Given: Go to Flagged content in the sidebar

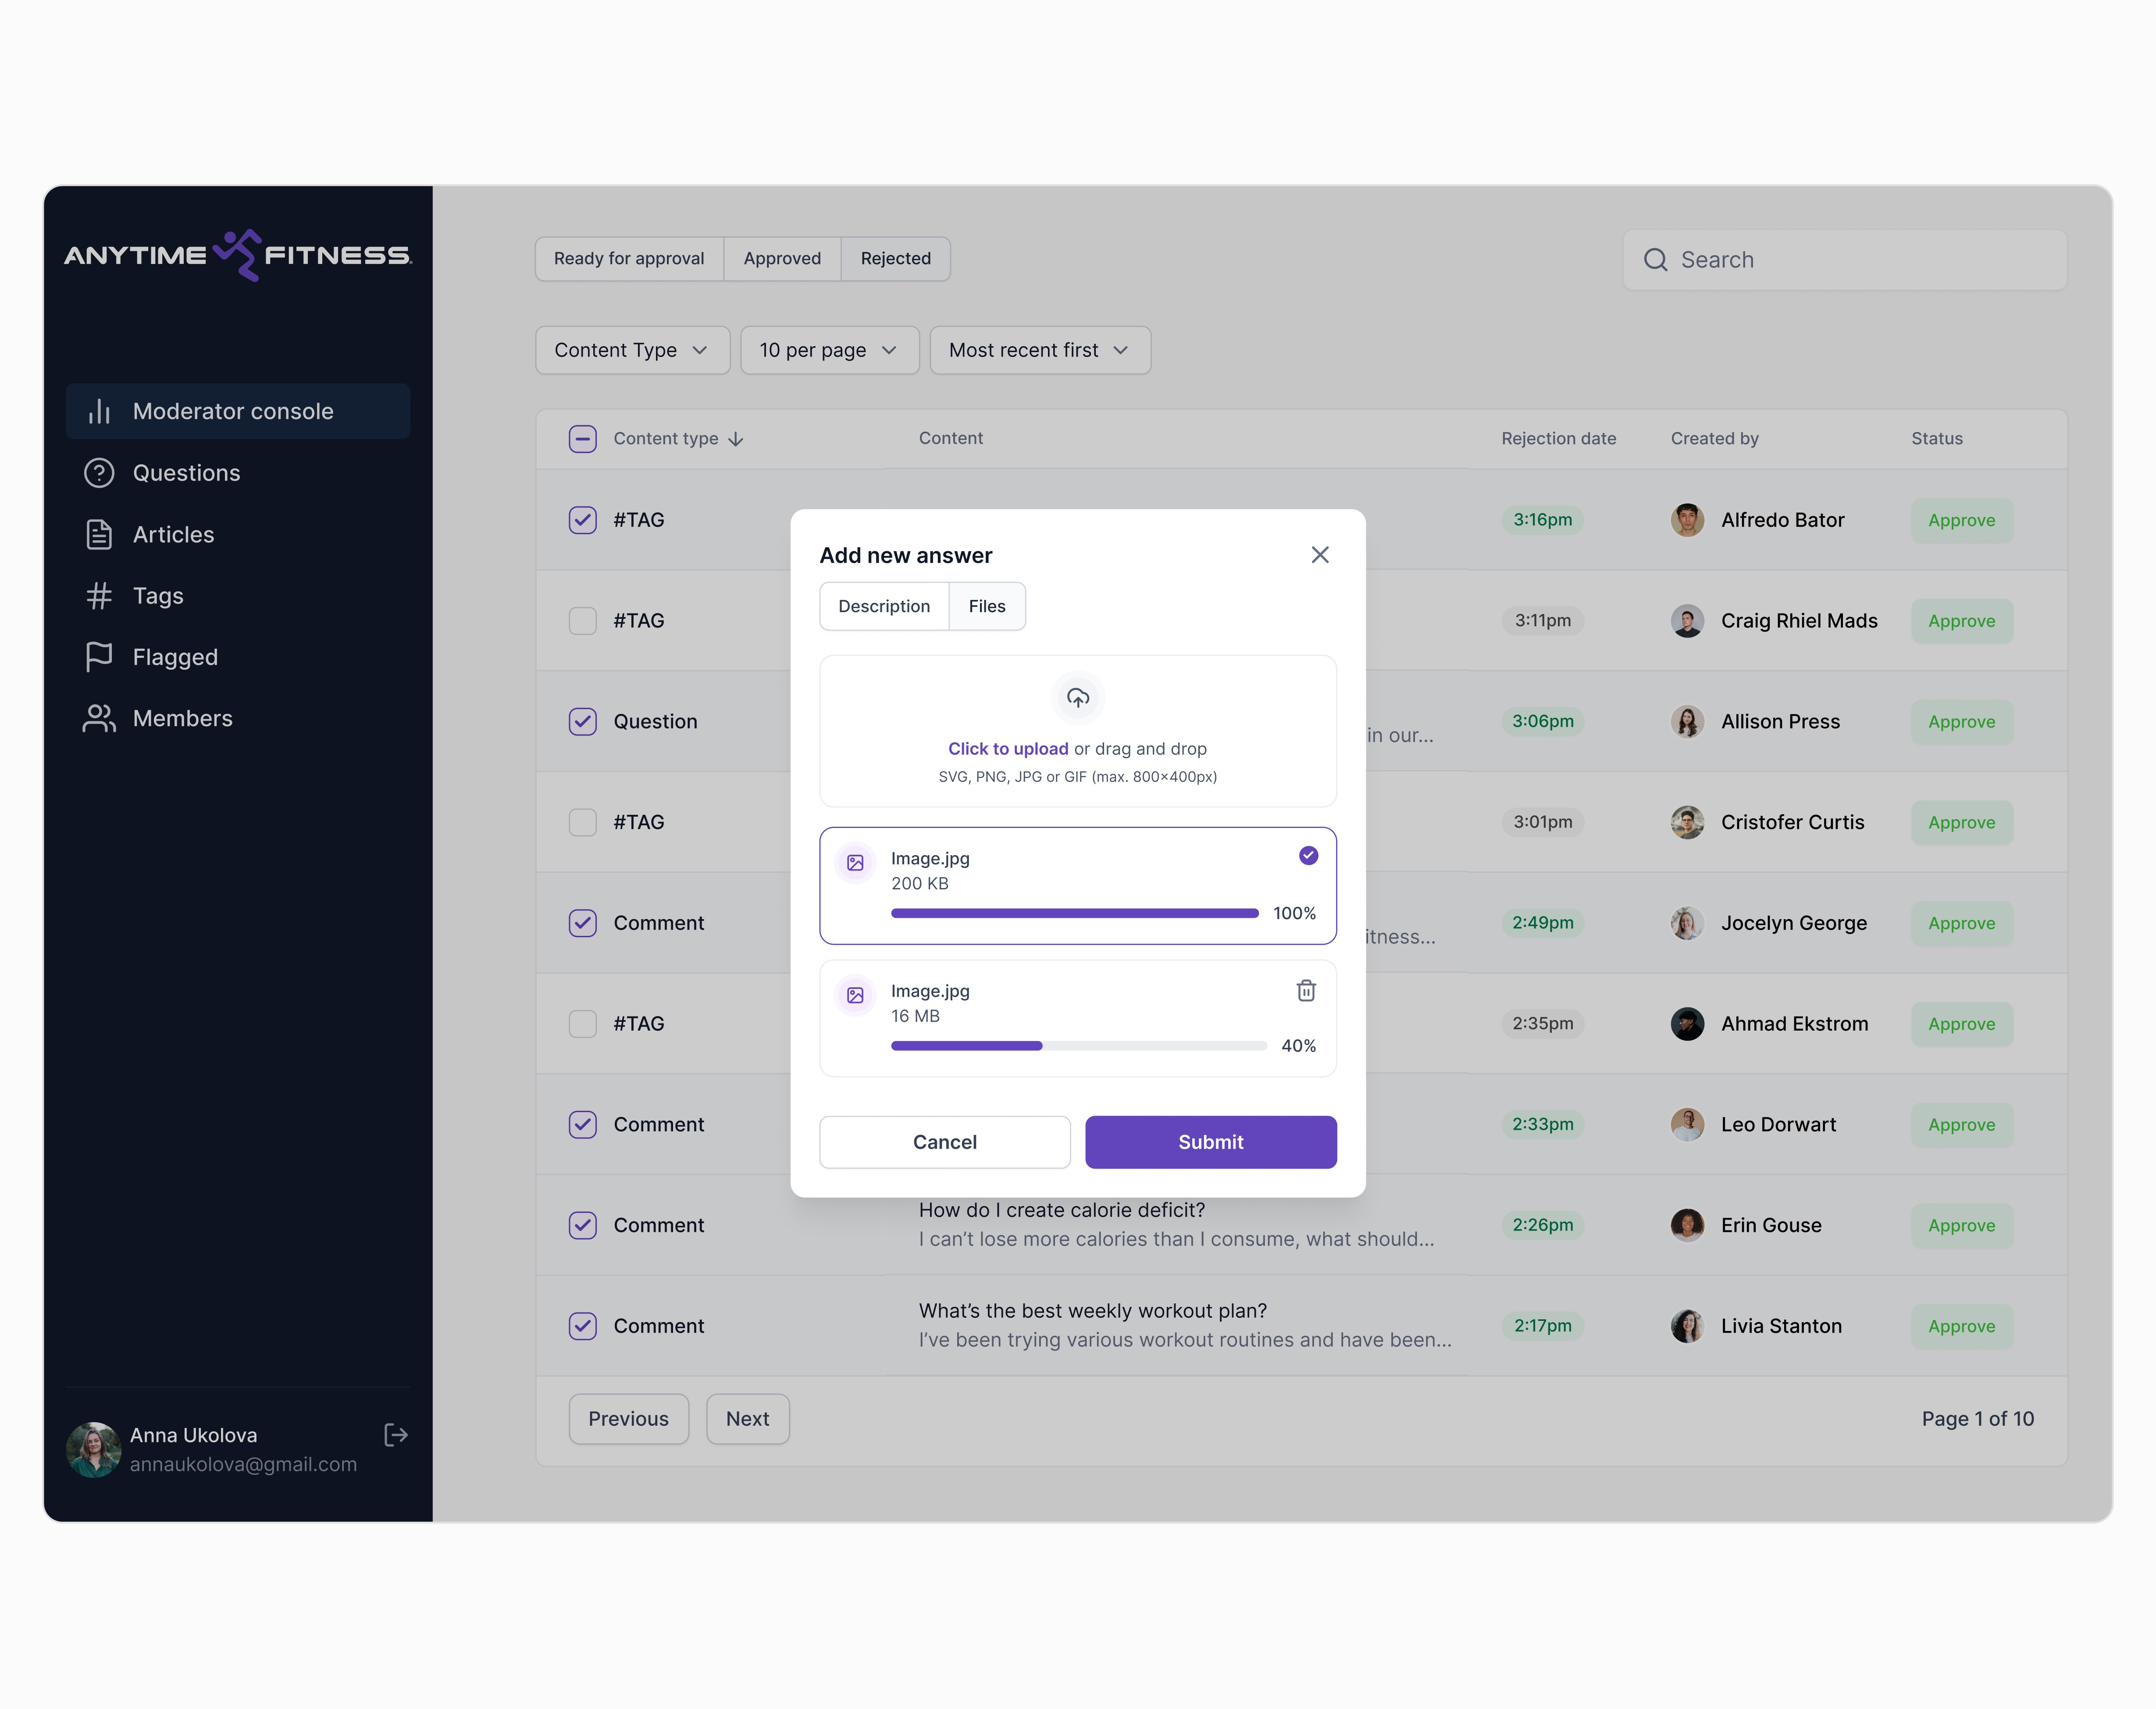Looking at the screenshot, I should click(x=174, y=657).
